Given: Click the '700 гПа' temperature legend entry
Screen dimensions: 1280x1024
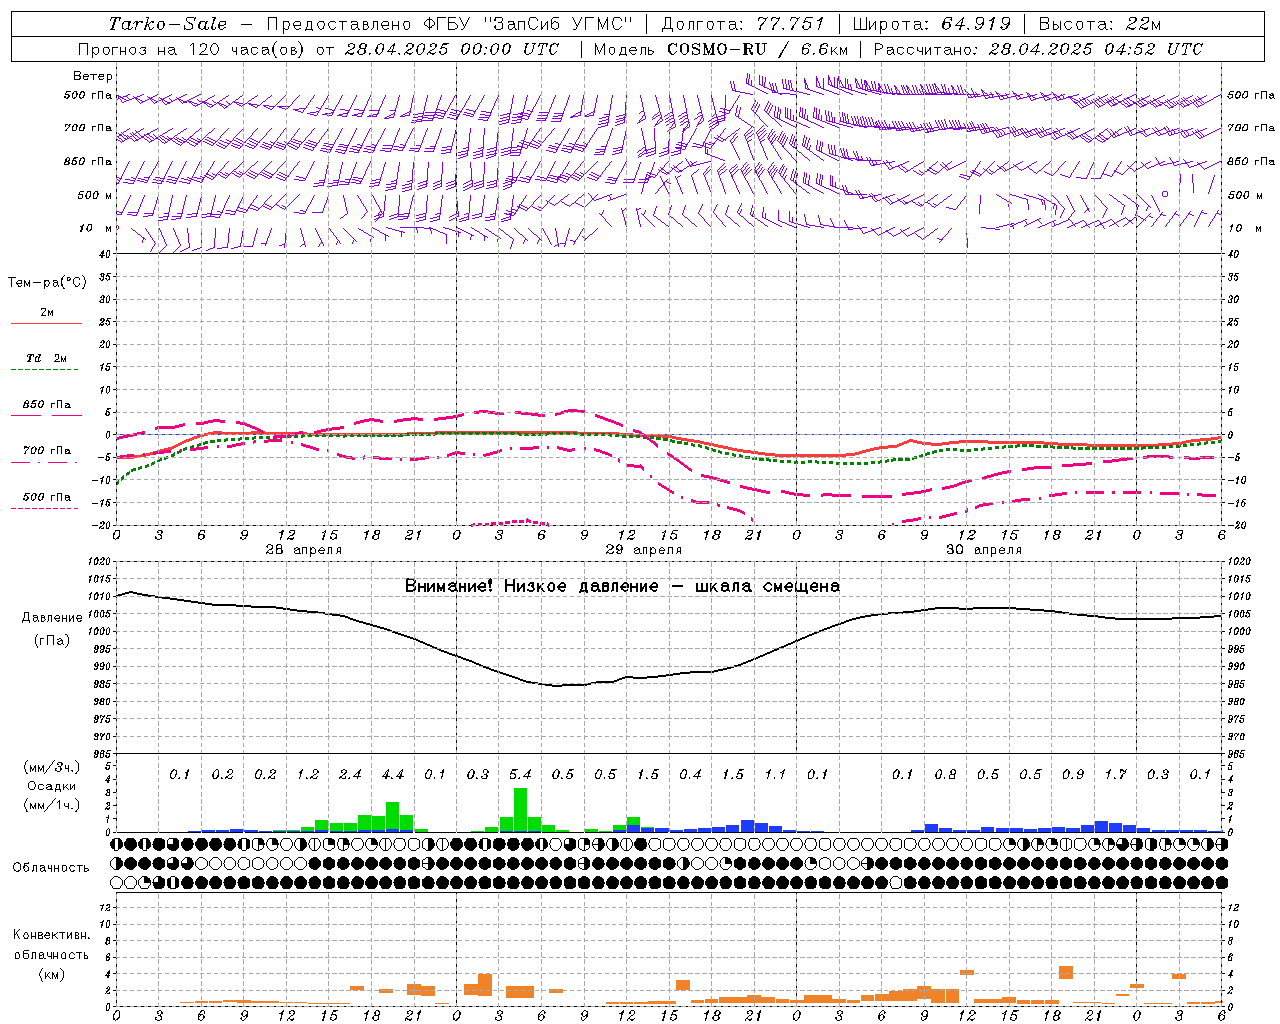Looking at the screenshot, I should click(47, 451).
